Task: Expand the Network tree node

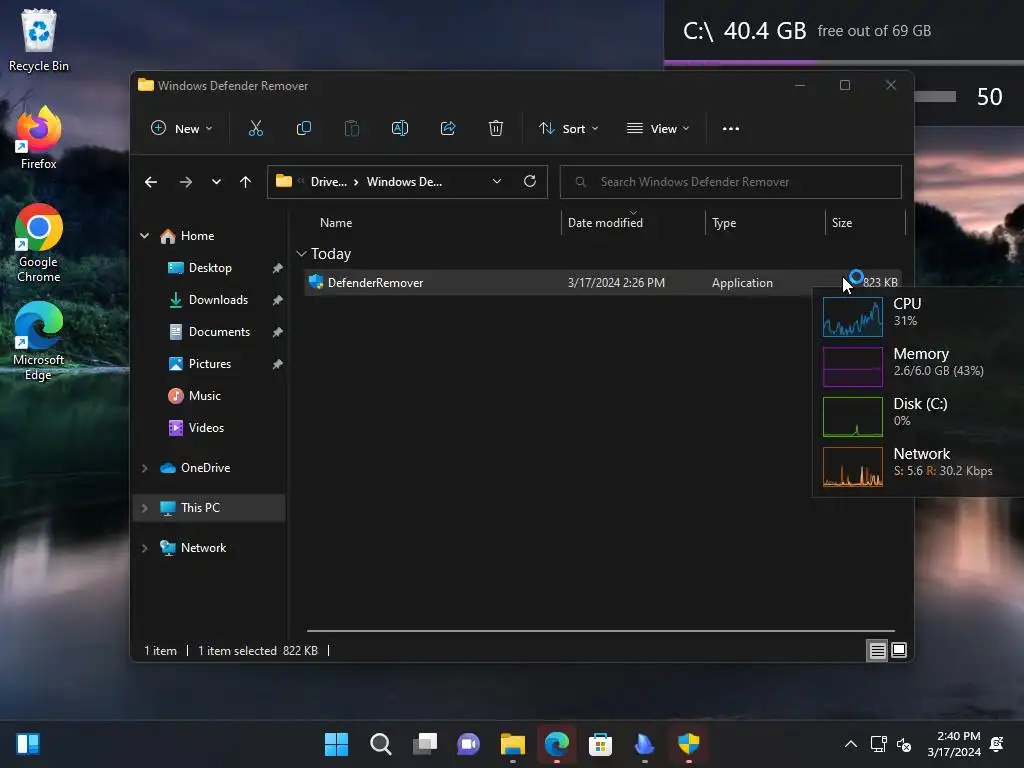Action: point(144,548)
